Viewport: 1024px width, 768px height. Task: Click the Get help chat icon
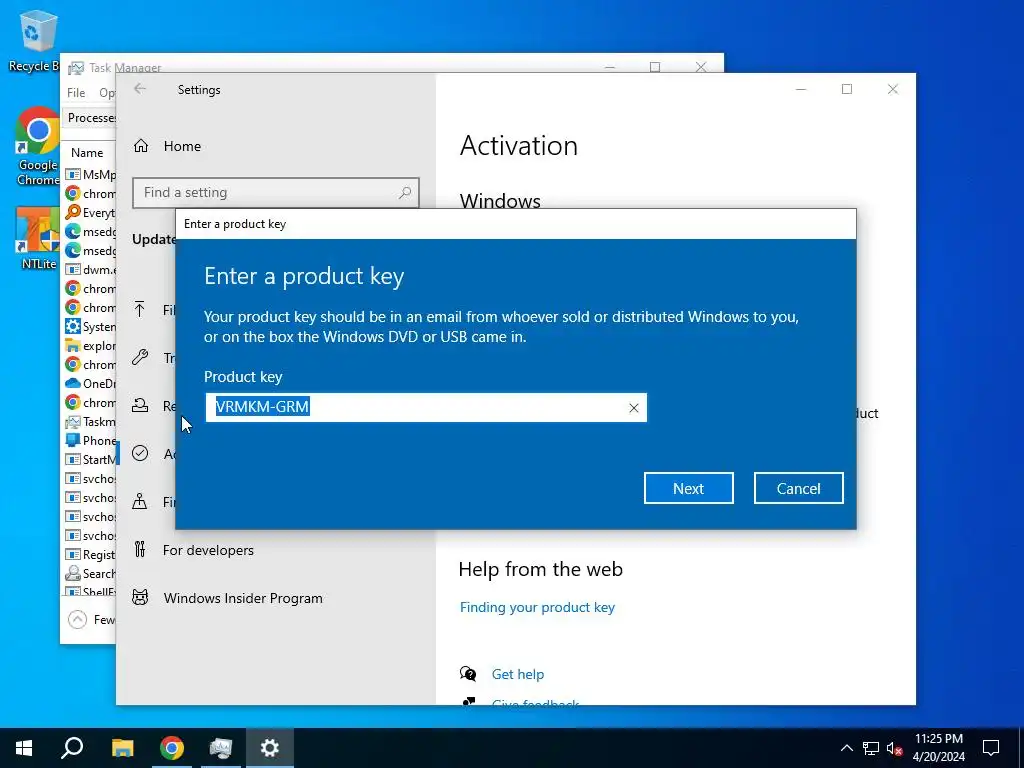[x=468, y=674]
